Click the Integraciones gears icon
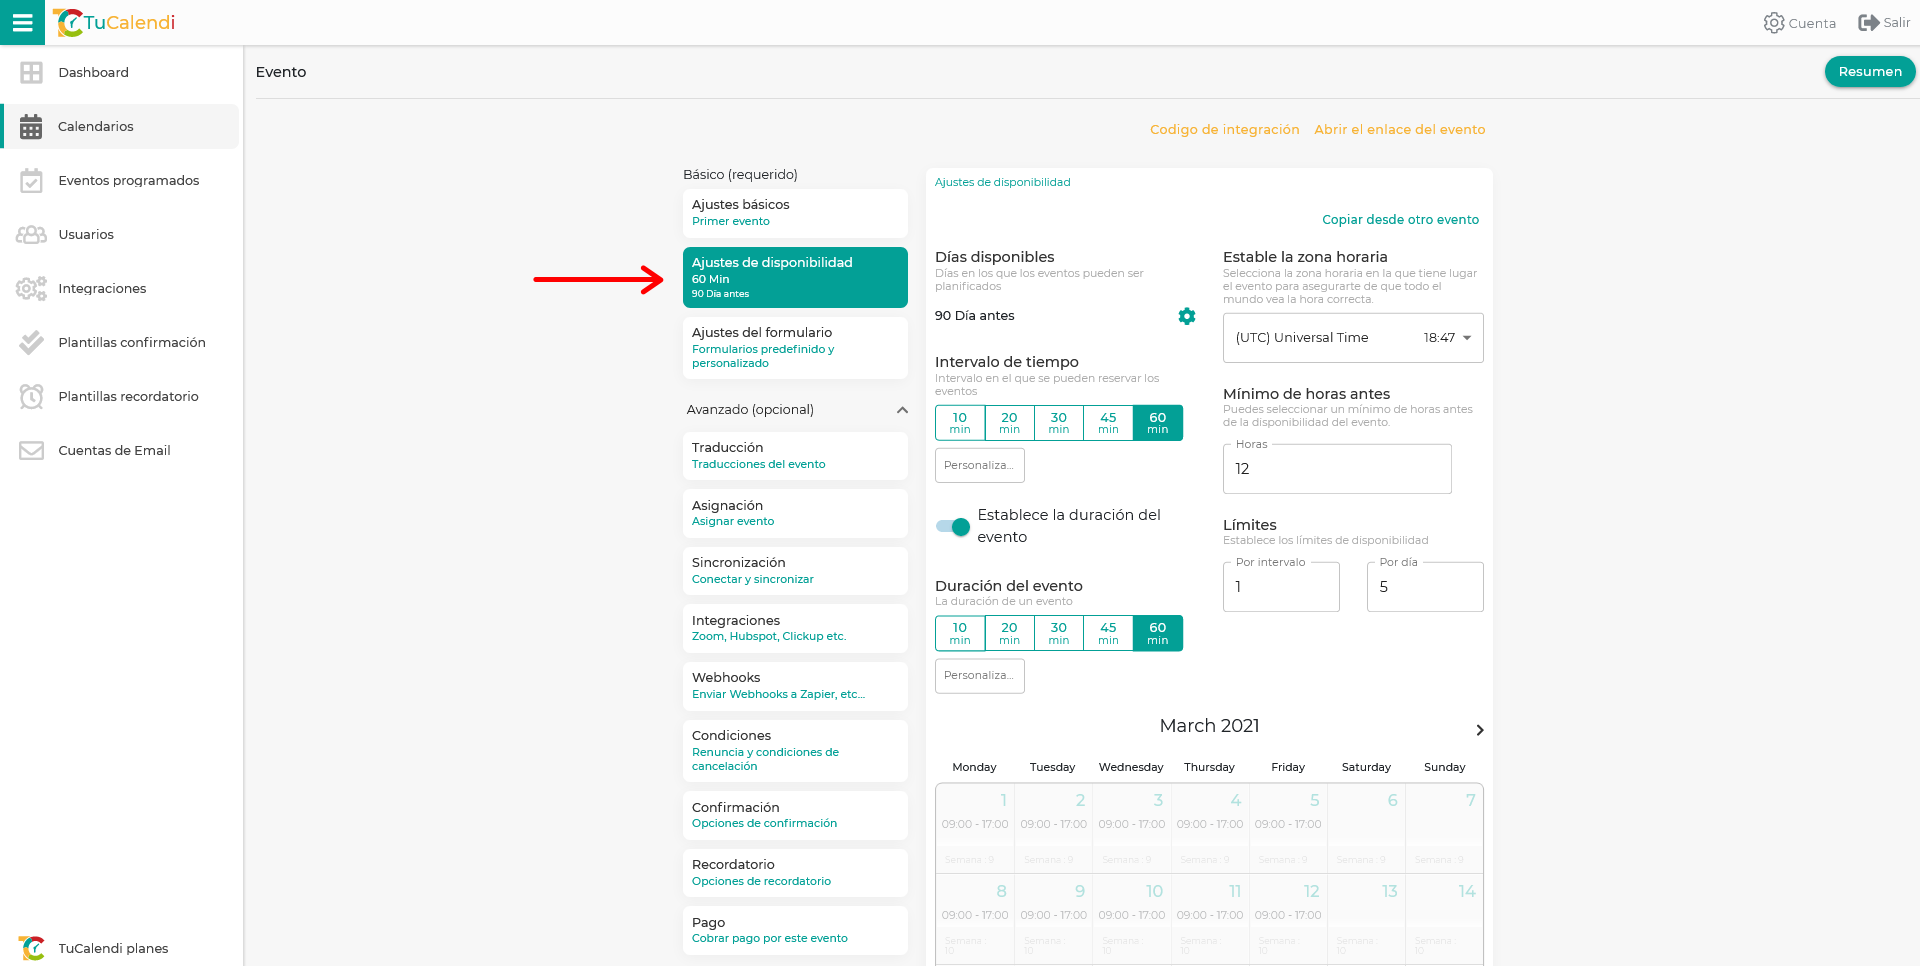 (32, 288)
